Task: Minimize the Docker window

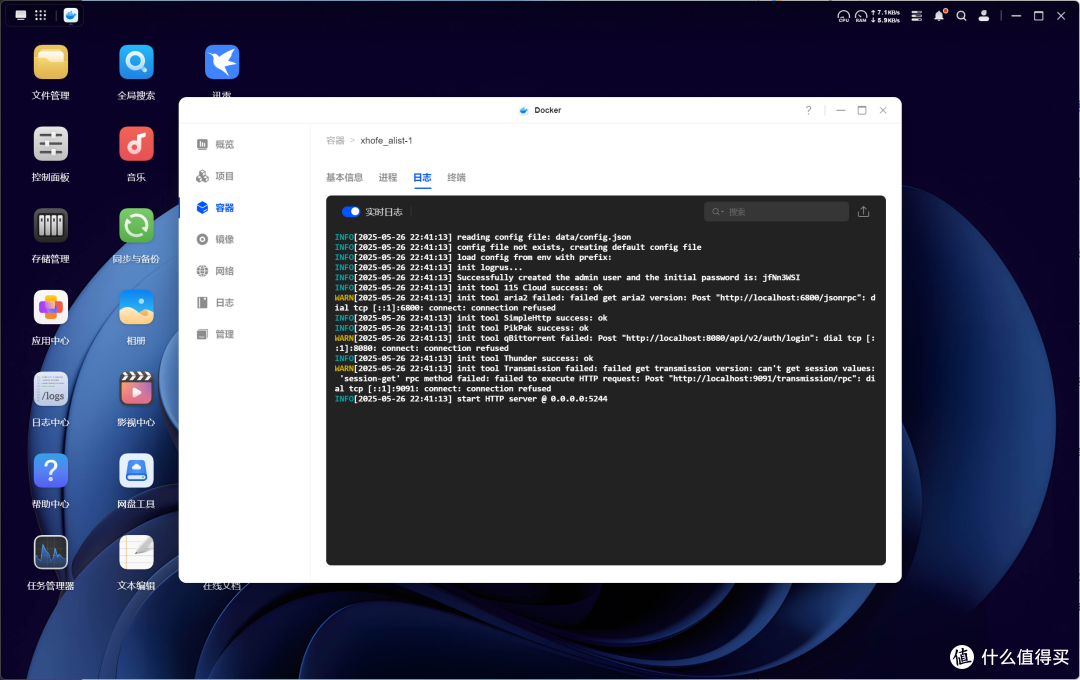Action: (840, 110)
